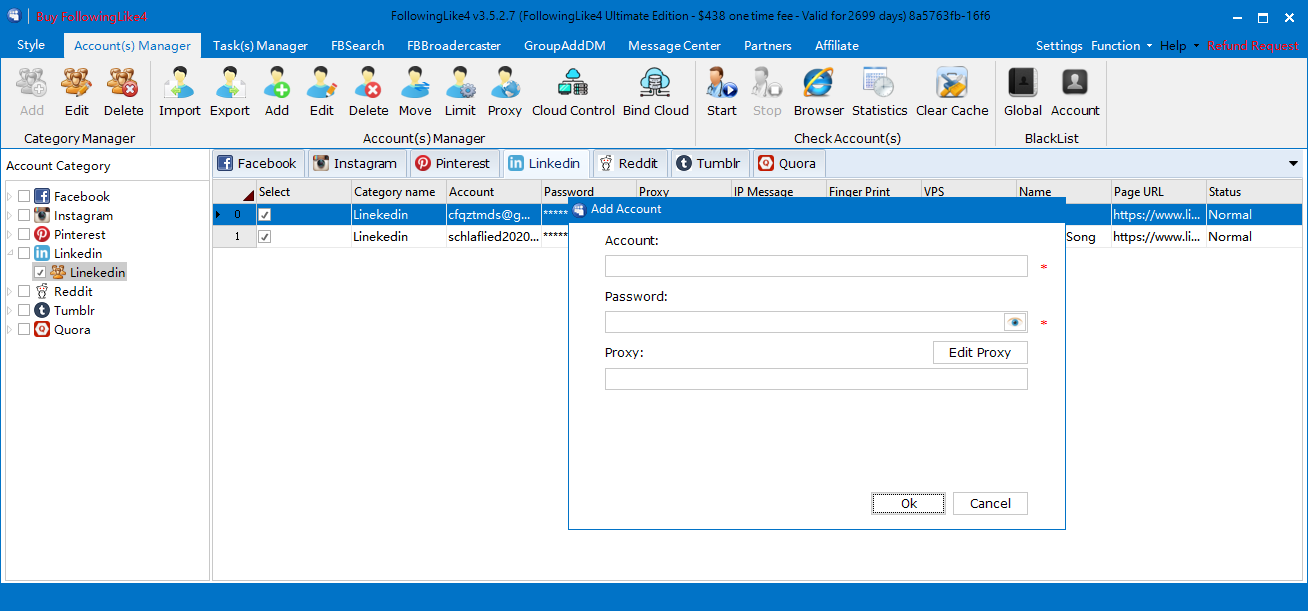Viewport: 1308px width, 611px height.
Task: Uncheck Select box for schlaflied2020 account row
Action: click(x=265, y=237)
